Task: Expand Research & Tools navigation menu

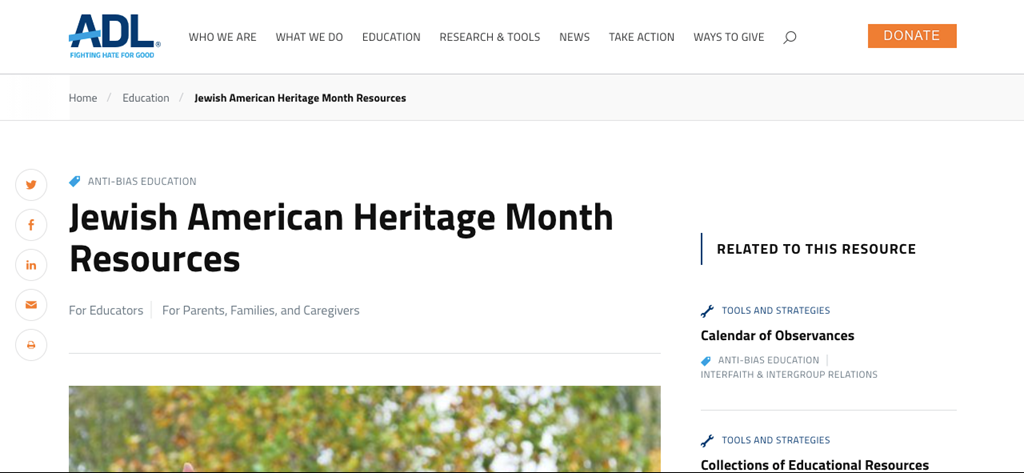Action: pyautogui.click(x=489, y=37)
